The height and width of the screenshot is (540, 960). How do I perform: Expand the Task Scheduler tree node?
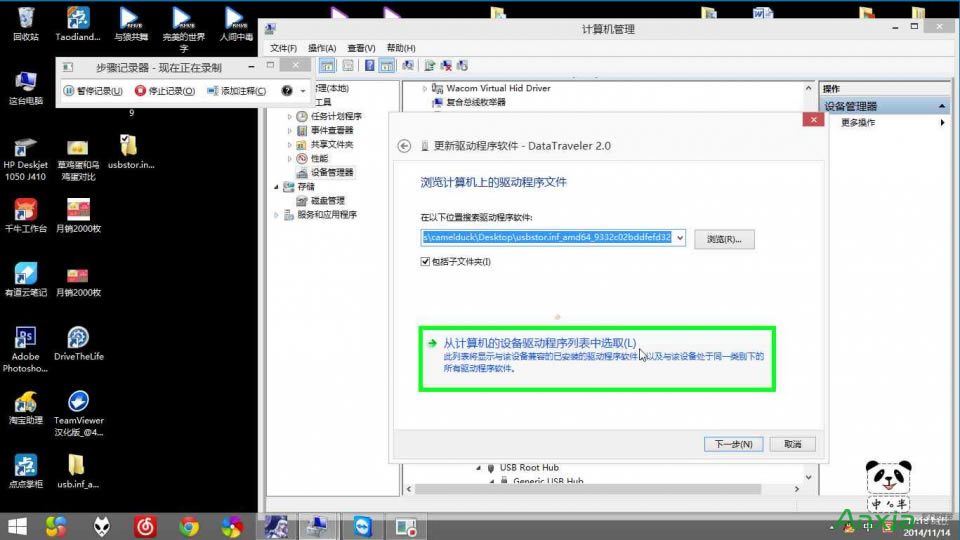click(290, 117)
